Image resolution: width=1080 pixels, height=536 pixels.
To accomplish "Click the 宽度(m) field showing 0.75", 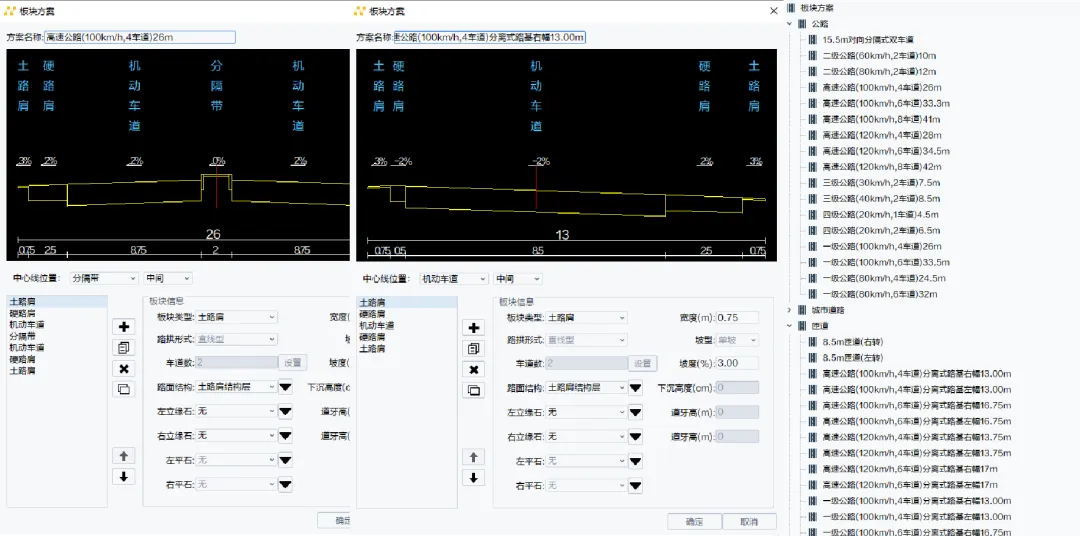I will pyautogui.click(x=737, y=318).
